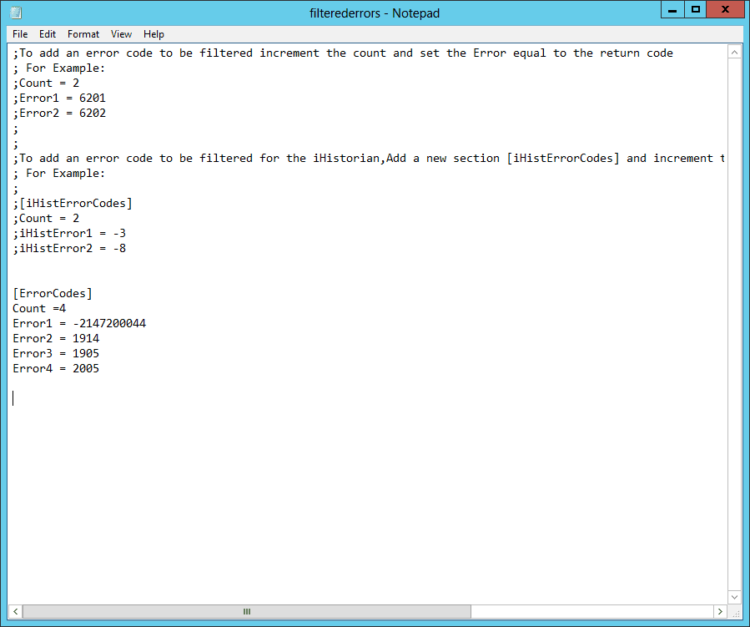
Task: Click on the [ErrorCodes] section line
Action: tap(53, 293)
